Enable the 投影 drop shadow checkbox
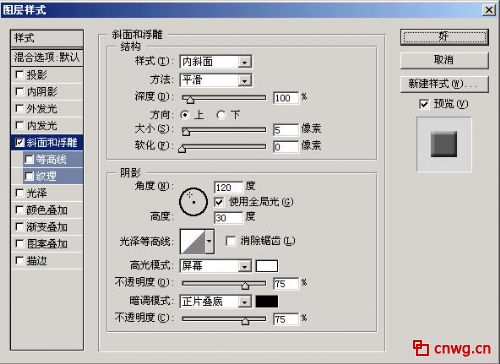Viewport: 500px width, 364px height. pyautogui.click(x=20, y=75)
